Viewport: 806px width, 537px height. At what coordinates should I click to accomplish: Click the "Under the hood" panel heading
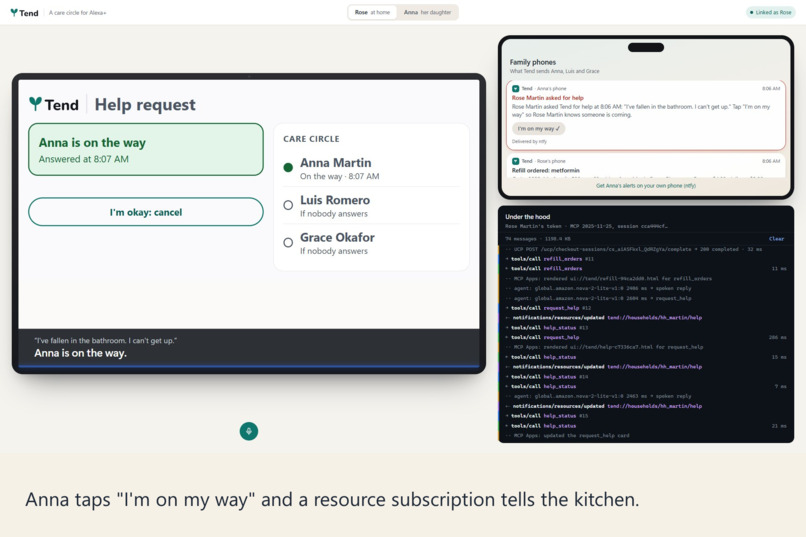point(527,217)
